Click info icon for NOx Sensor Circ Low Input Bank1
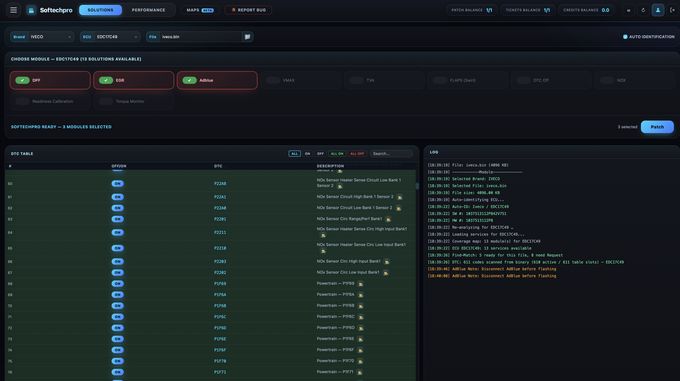The width and height of the screenshot is (680, 381). (386, 273)
